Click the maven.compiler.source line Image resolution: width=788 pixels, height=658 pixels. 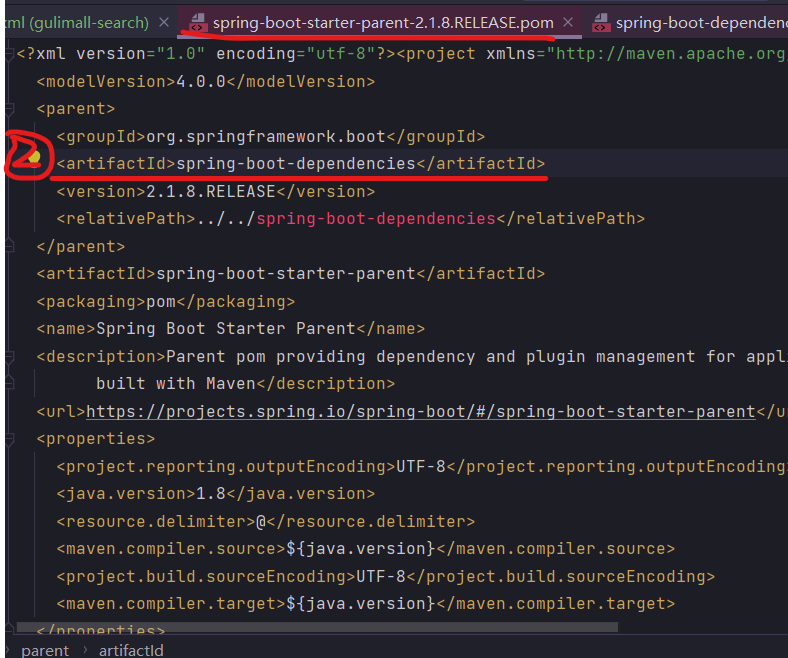pyautogui.click(x=366, y=548)
